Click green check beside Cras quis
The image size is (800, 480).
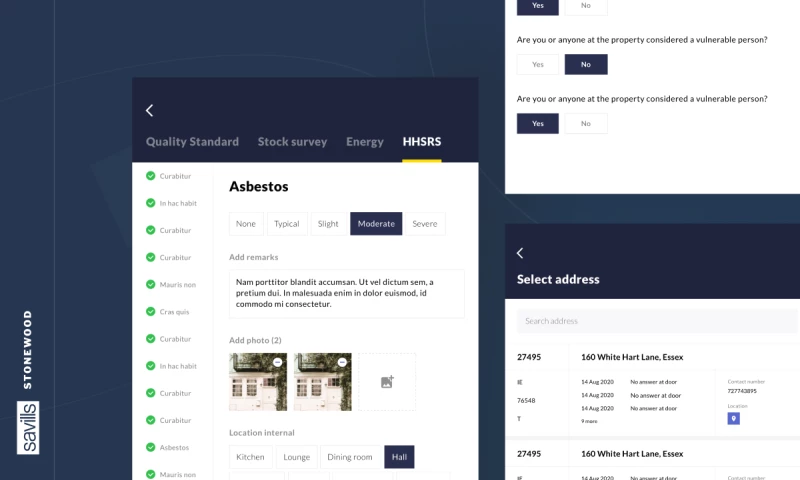[151, 311]
